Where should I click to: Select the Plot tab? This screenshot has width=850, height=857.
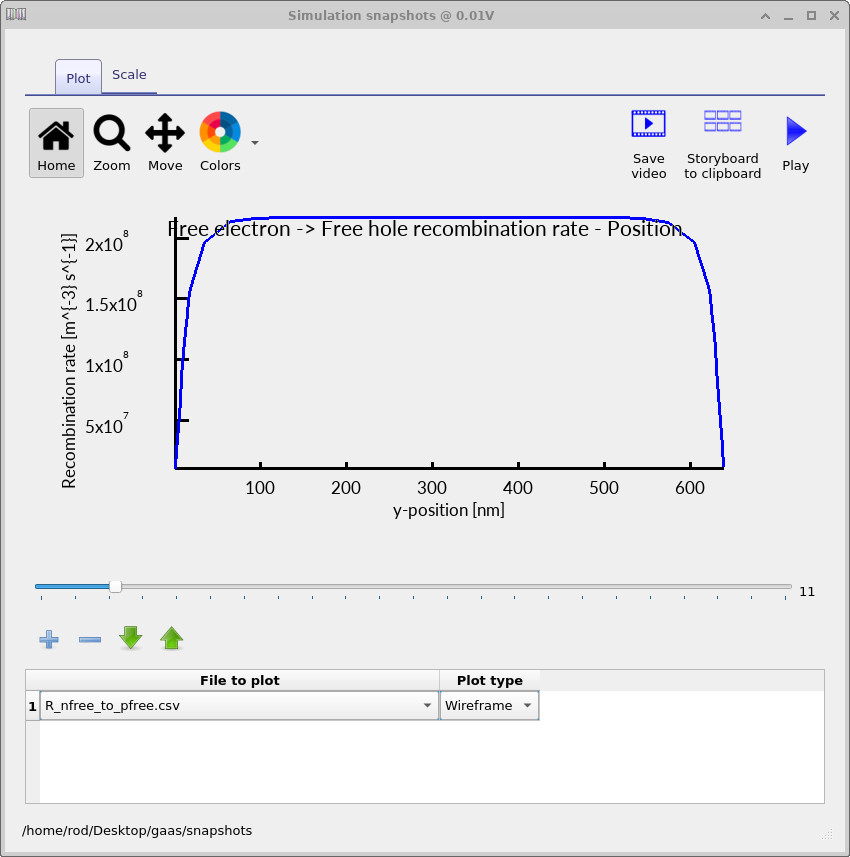point(77,76)
